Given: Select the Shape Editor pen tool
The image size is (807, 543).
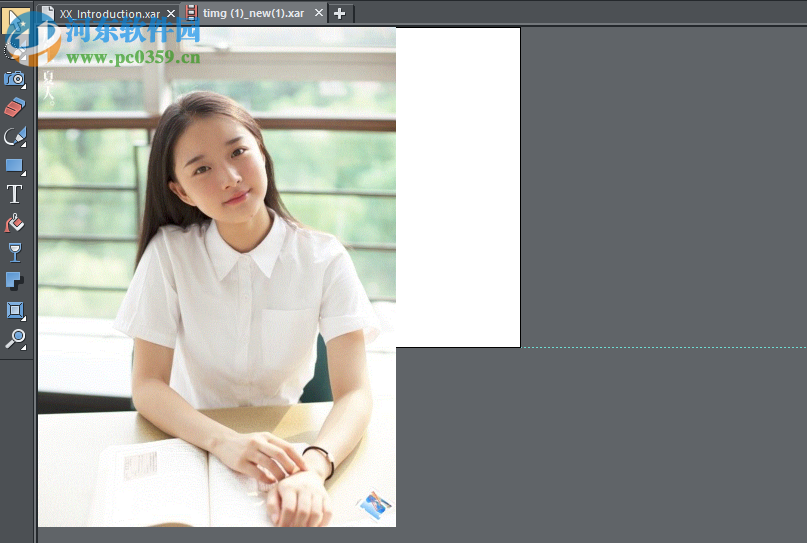Looking at the screenshot, I should pos(15,137).
